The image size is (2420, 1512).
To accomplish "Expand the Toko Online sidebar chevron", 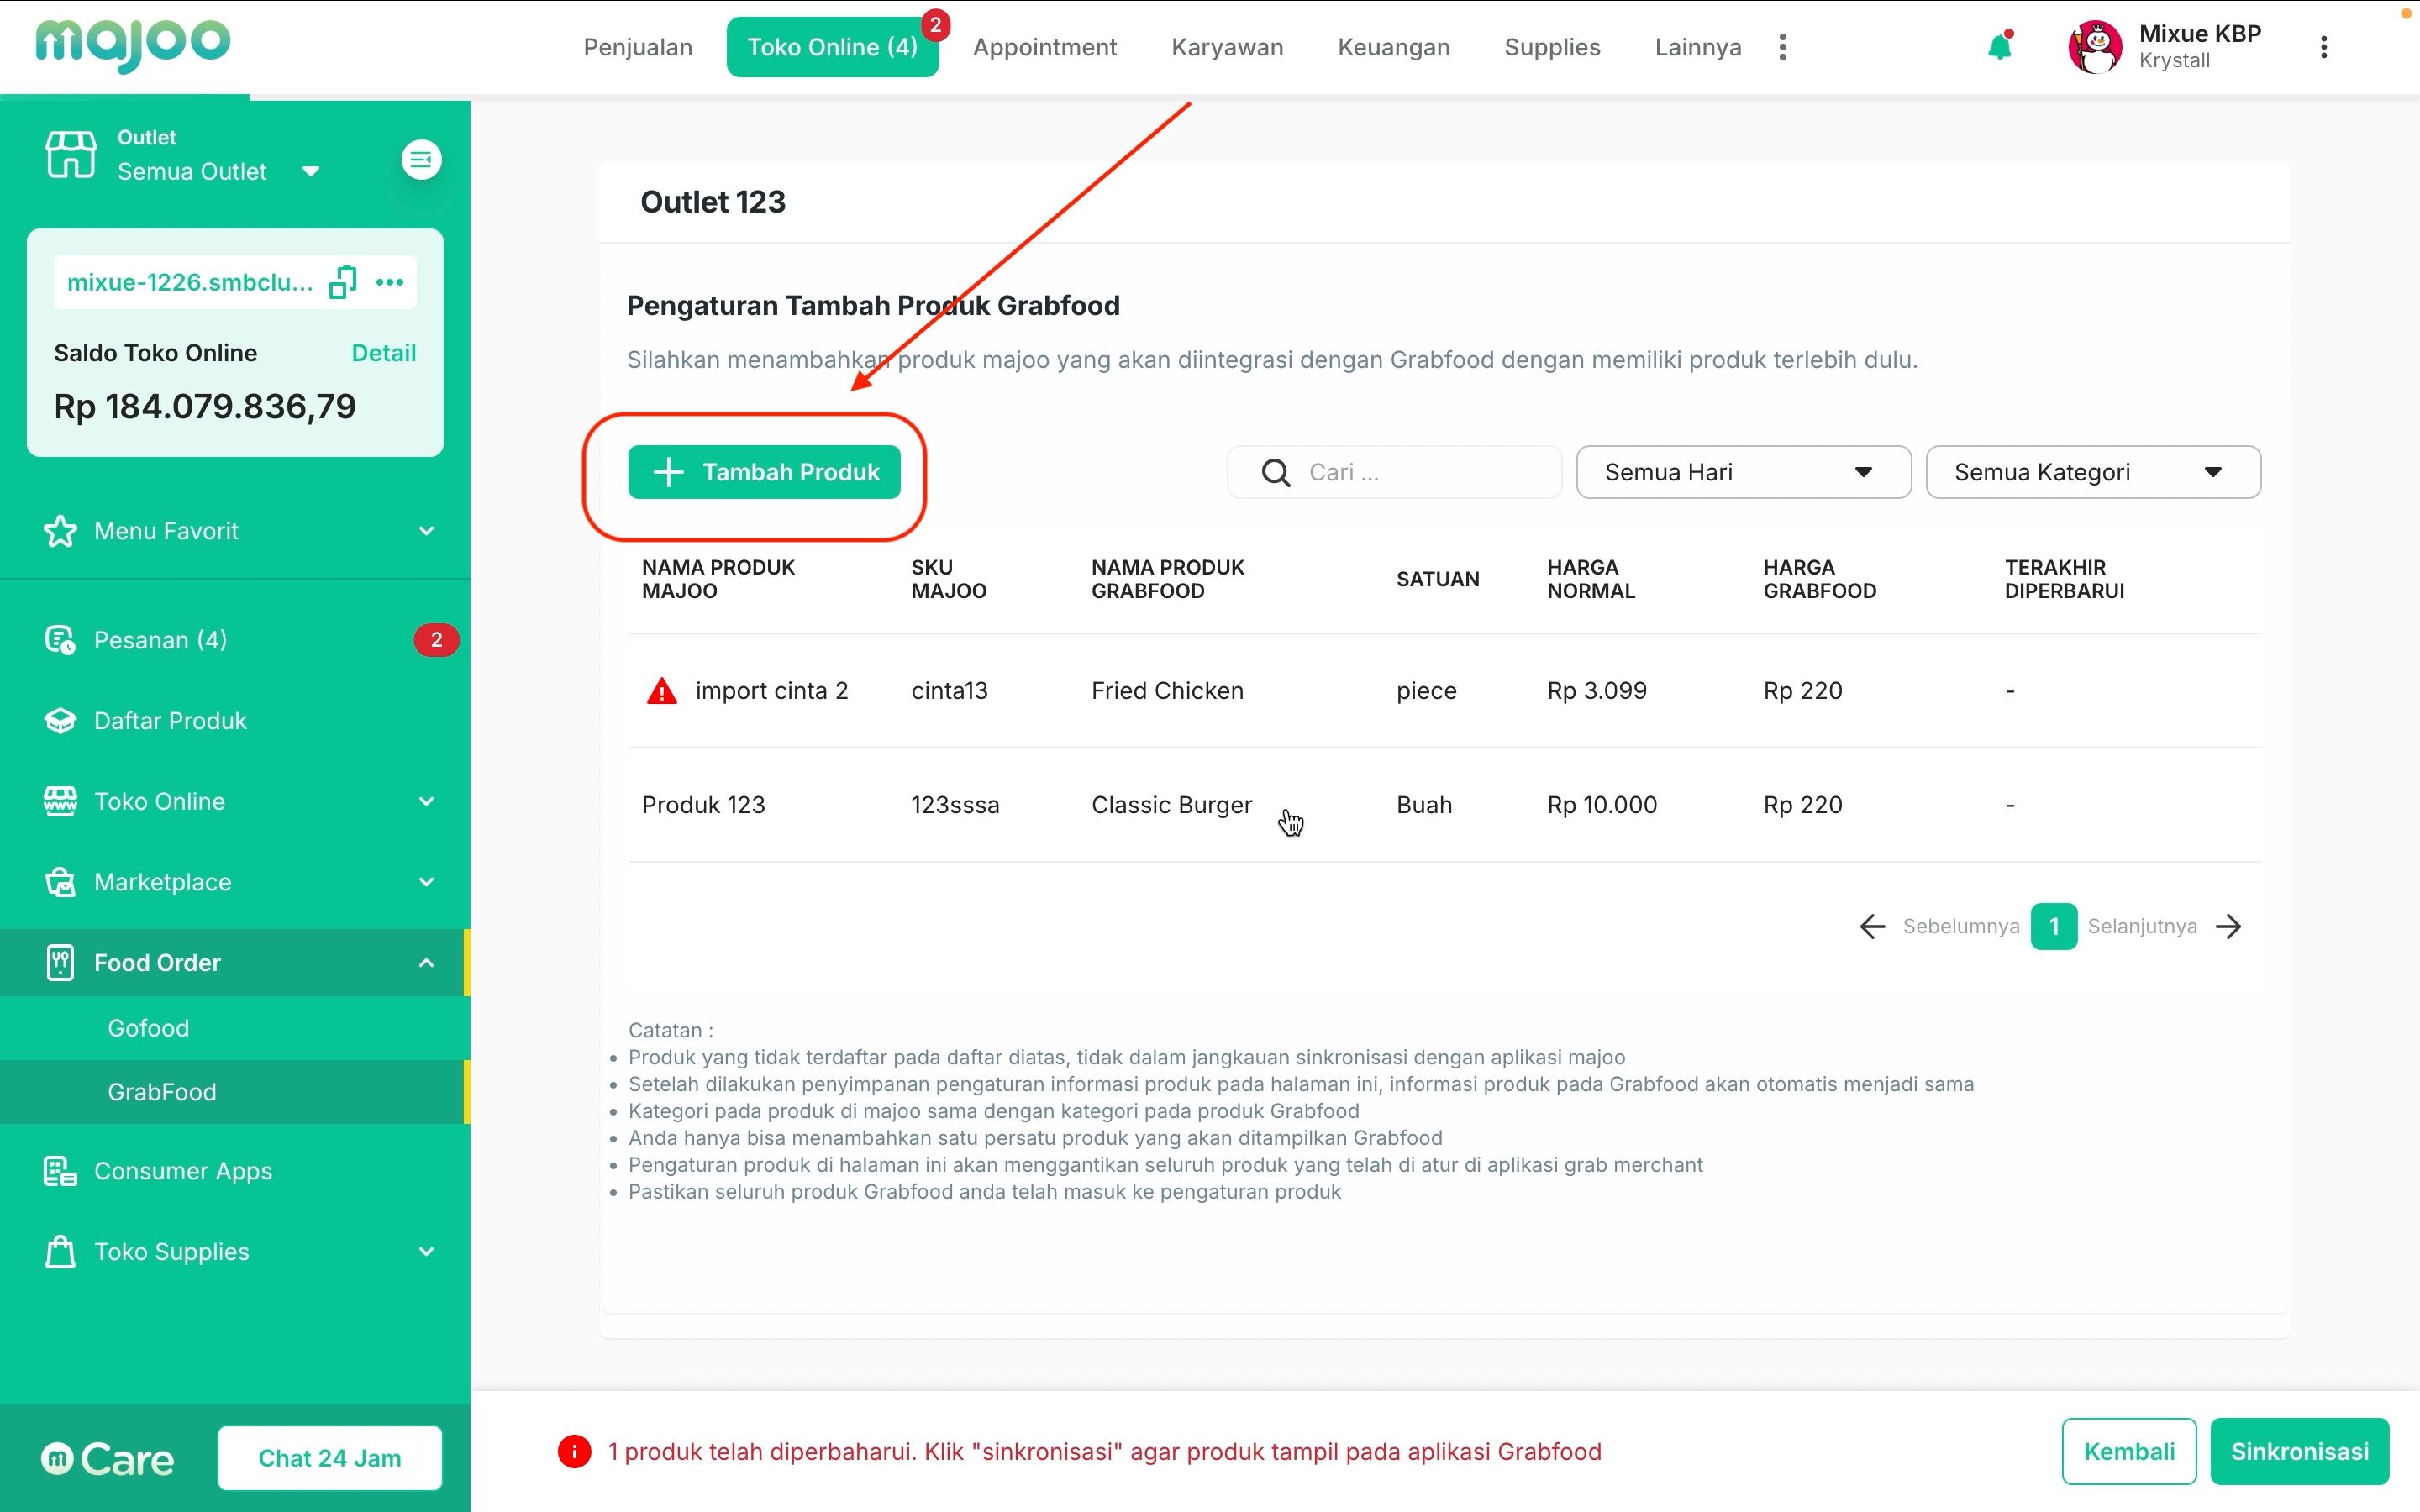I will (x=426, y=801).
